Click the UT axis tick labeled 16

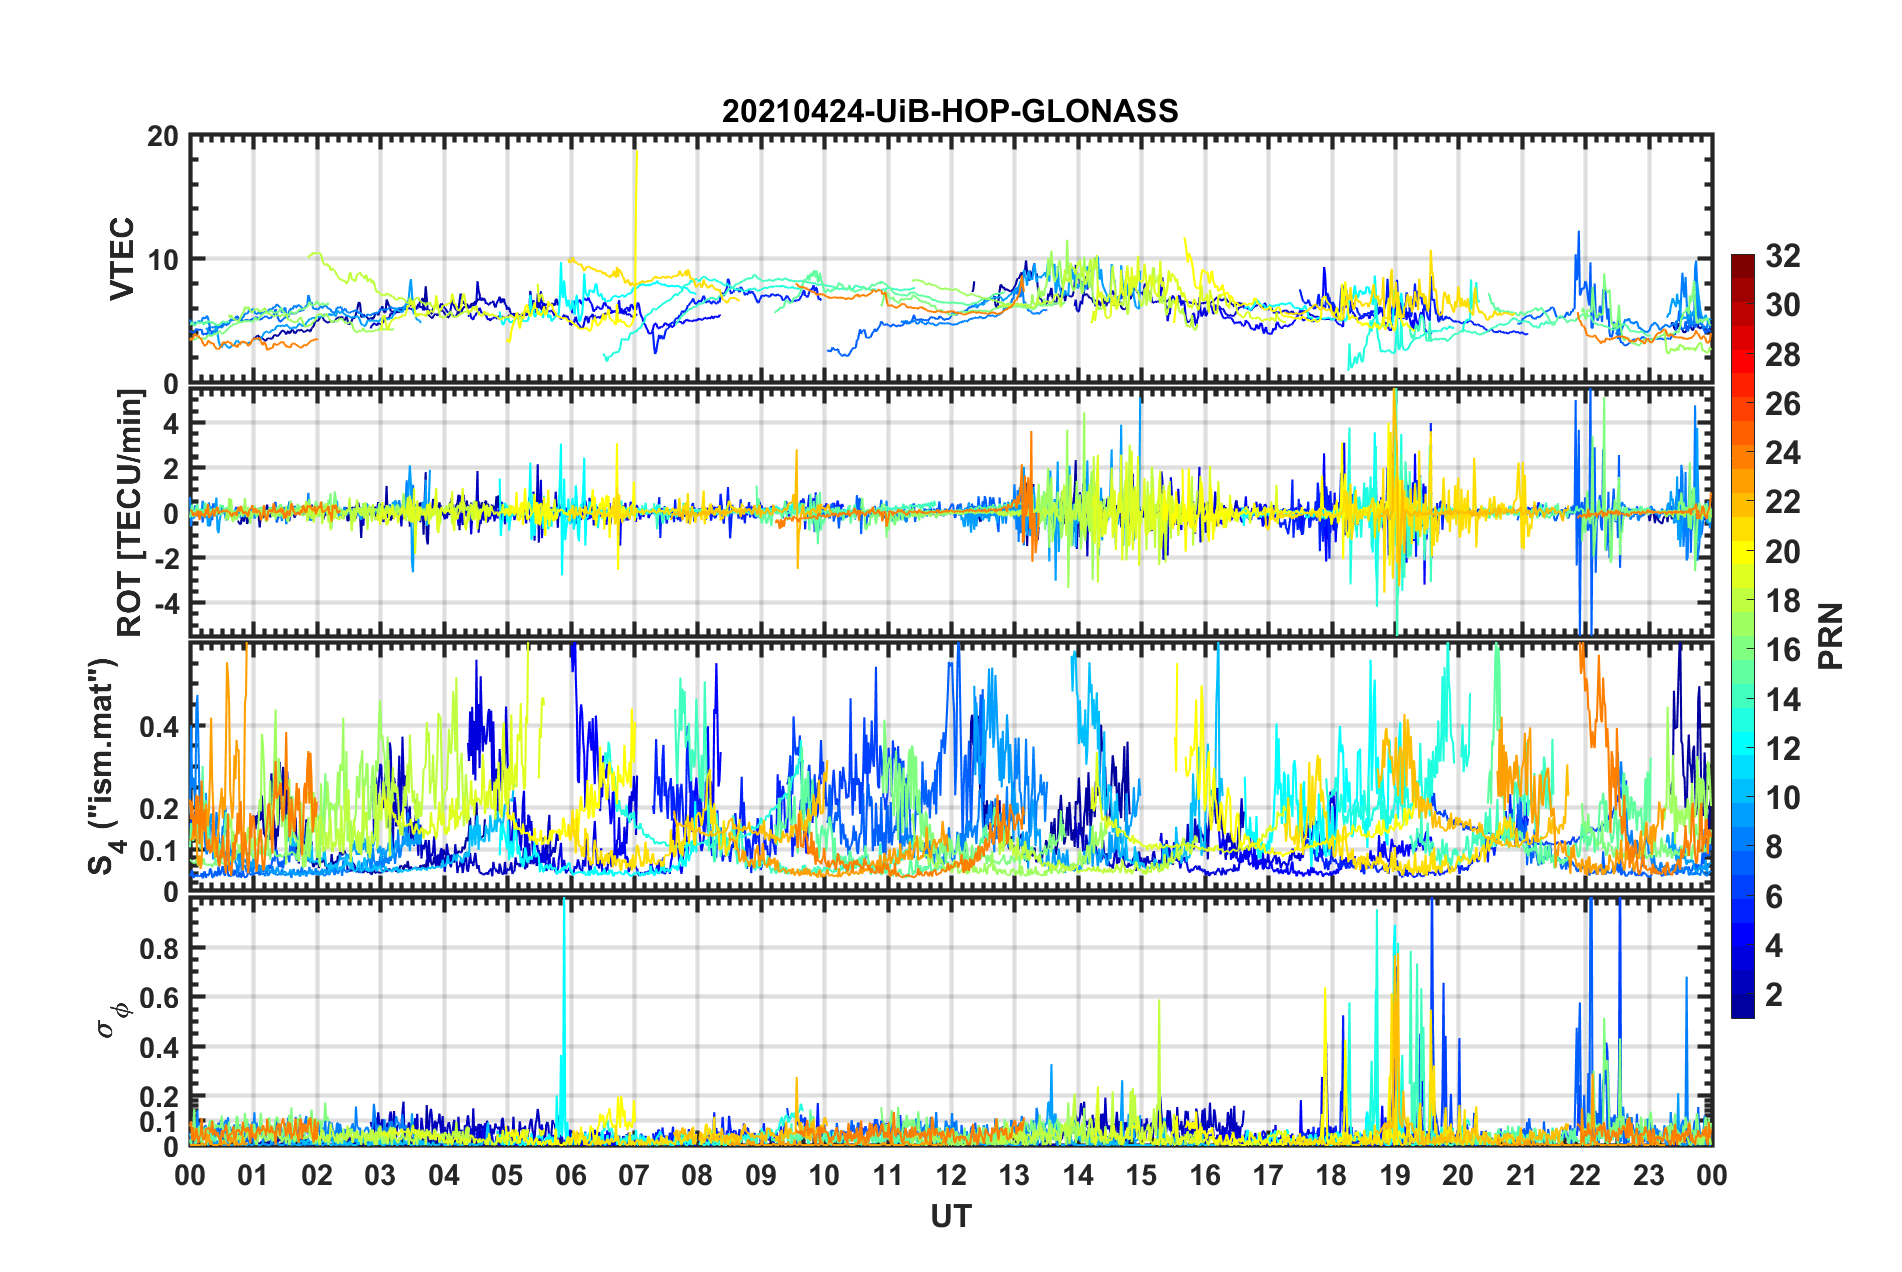tap(1205, 1175)
